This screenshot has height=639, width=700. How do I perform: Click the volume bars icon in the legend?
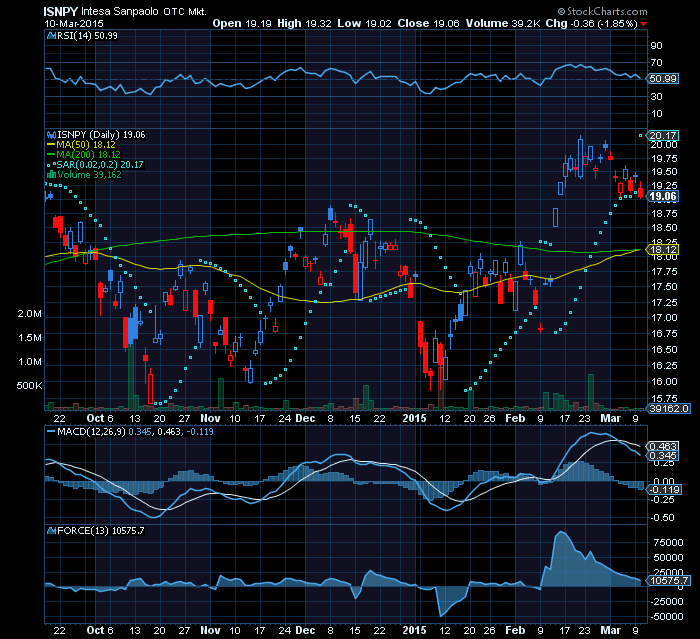pyautogui.click(x=51, y=175)
